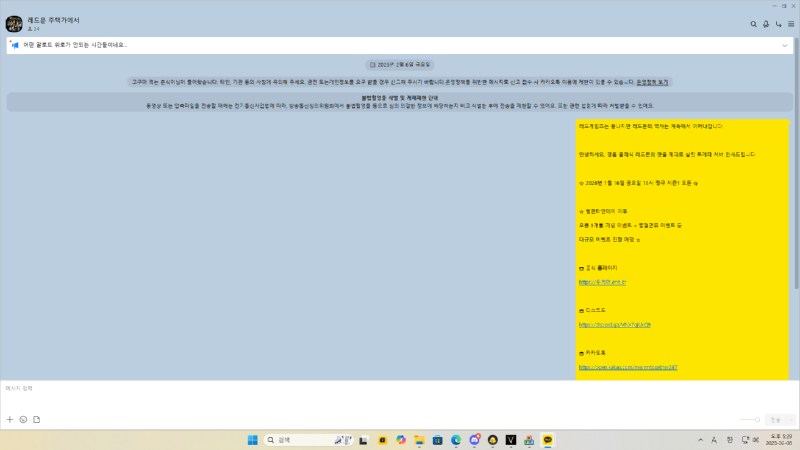Start a voice call with the phone icon
The image size is (800, 450).
click(x=778, y=23)
